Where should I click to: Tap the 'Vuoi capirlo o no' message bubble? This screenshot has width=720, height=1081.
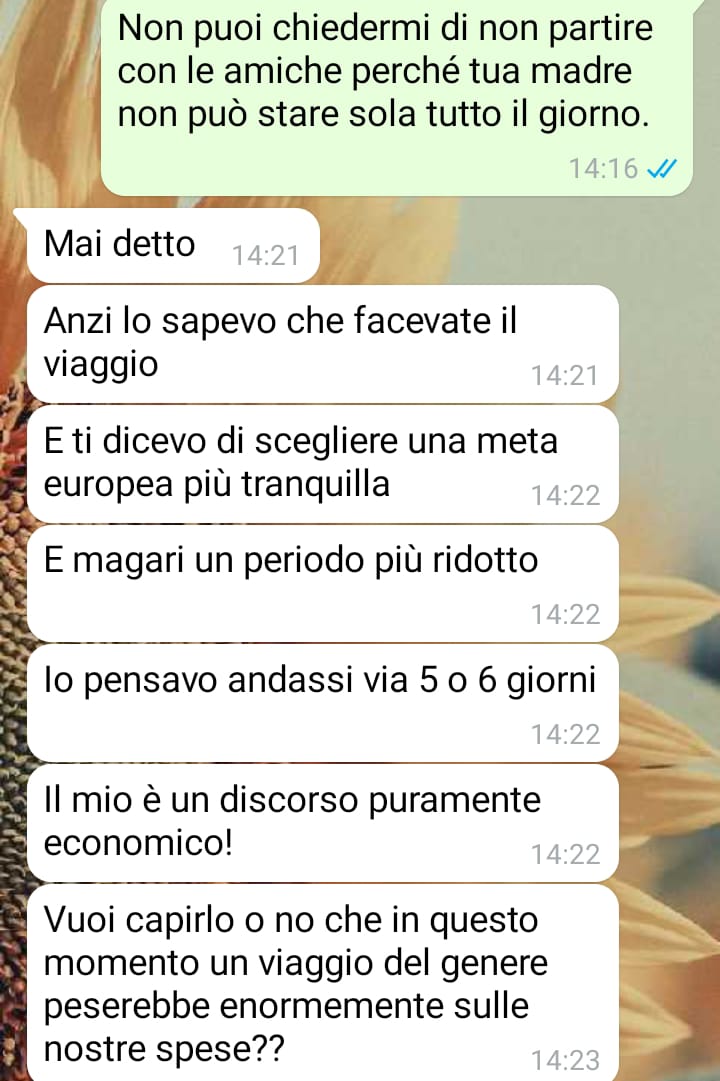(323, 983)
